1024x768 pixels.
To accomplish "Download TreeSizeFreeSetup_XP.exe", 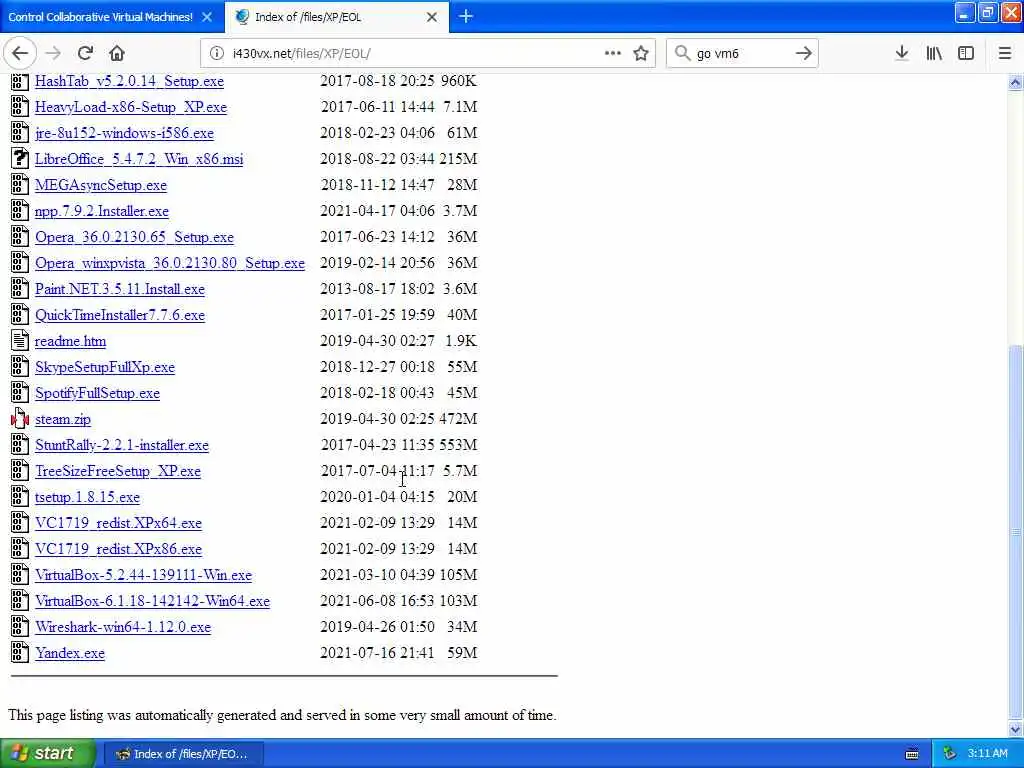I will (x=118, y=471).
